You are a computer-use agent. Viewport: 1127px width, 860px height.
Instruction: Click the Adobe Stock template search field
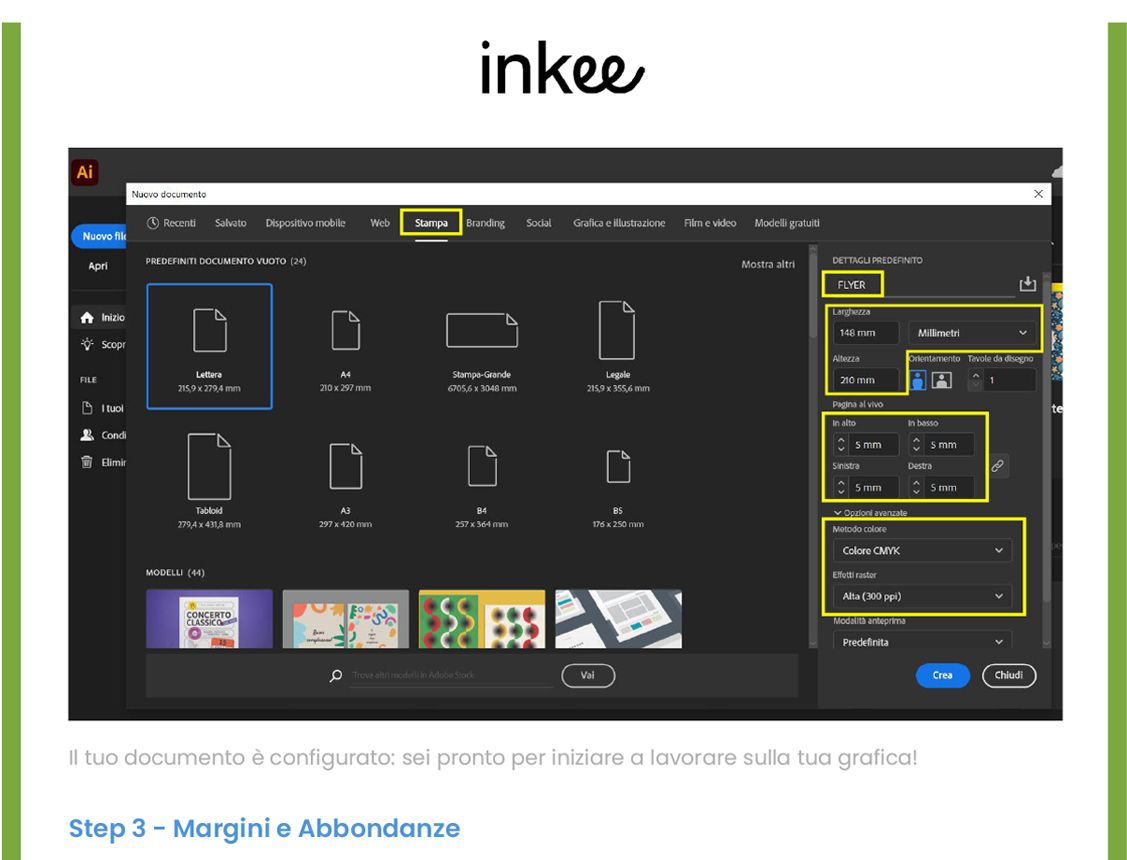point(451,675)
